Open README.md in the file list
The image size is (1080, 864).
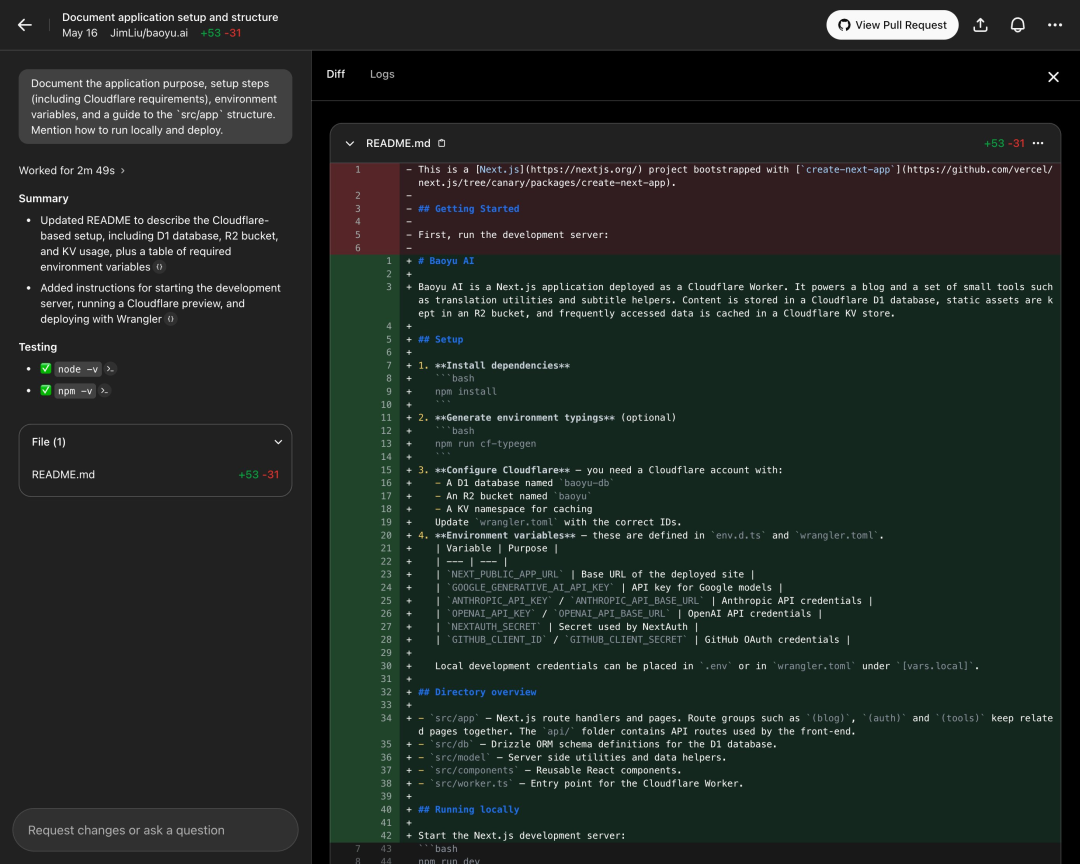(155, 475)
